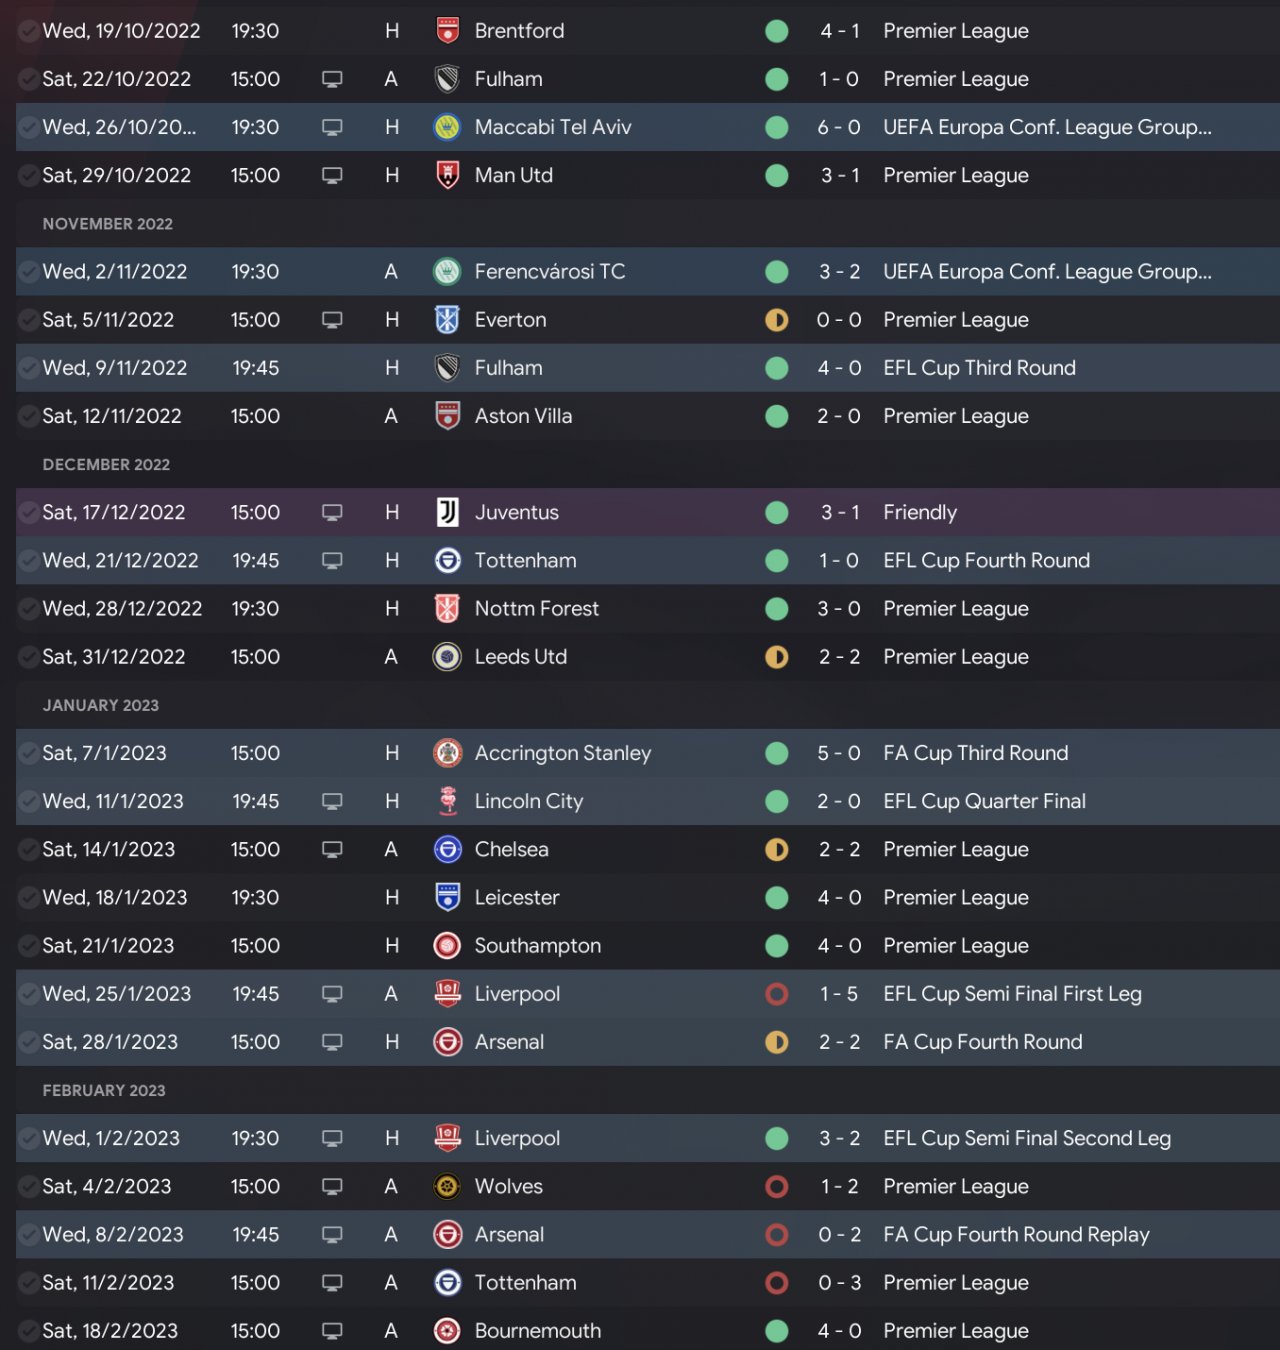Image resolution: width=1280 pixels, height=1350 pixels.
Task: Click the Brentford club badge
Action: tap(447, 31)
